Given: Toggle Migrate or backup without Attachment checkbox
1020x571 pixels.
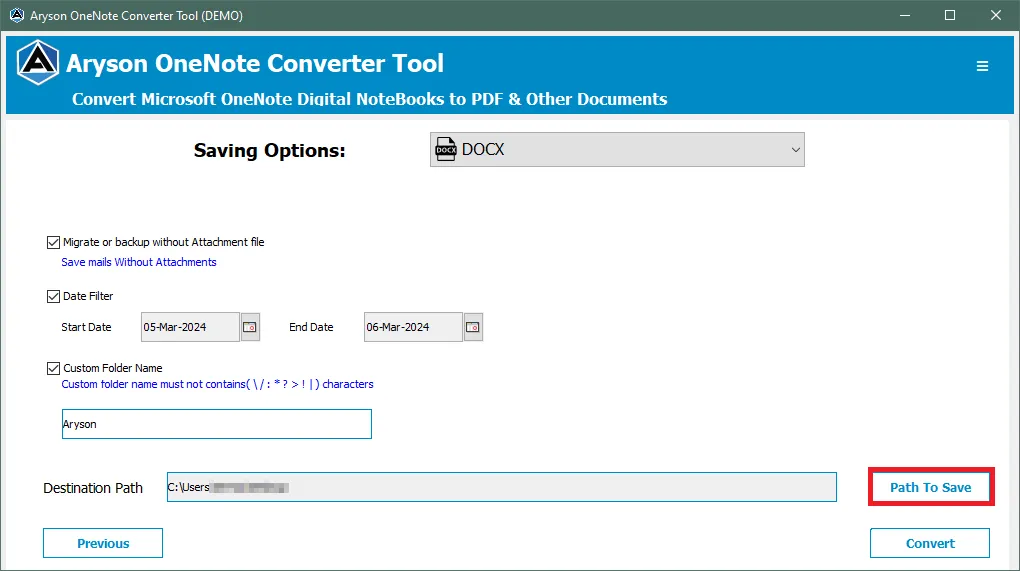Looking at the screenshot, I should 53,243.
